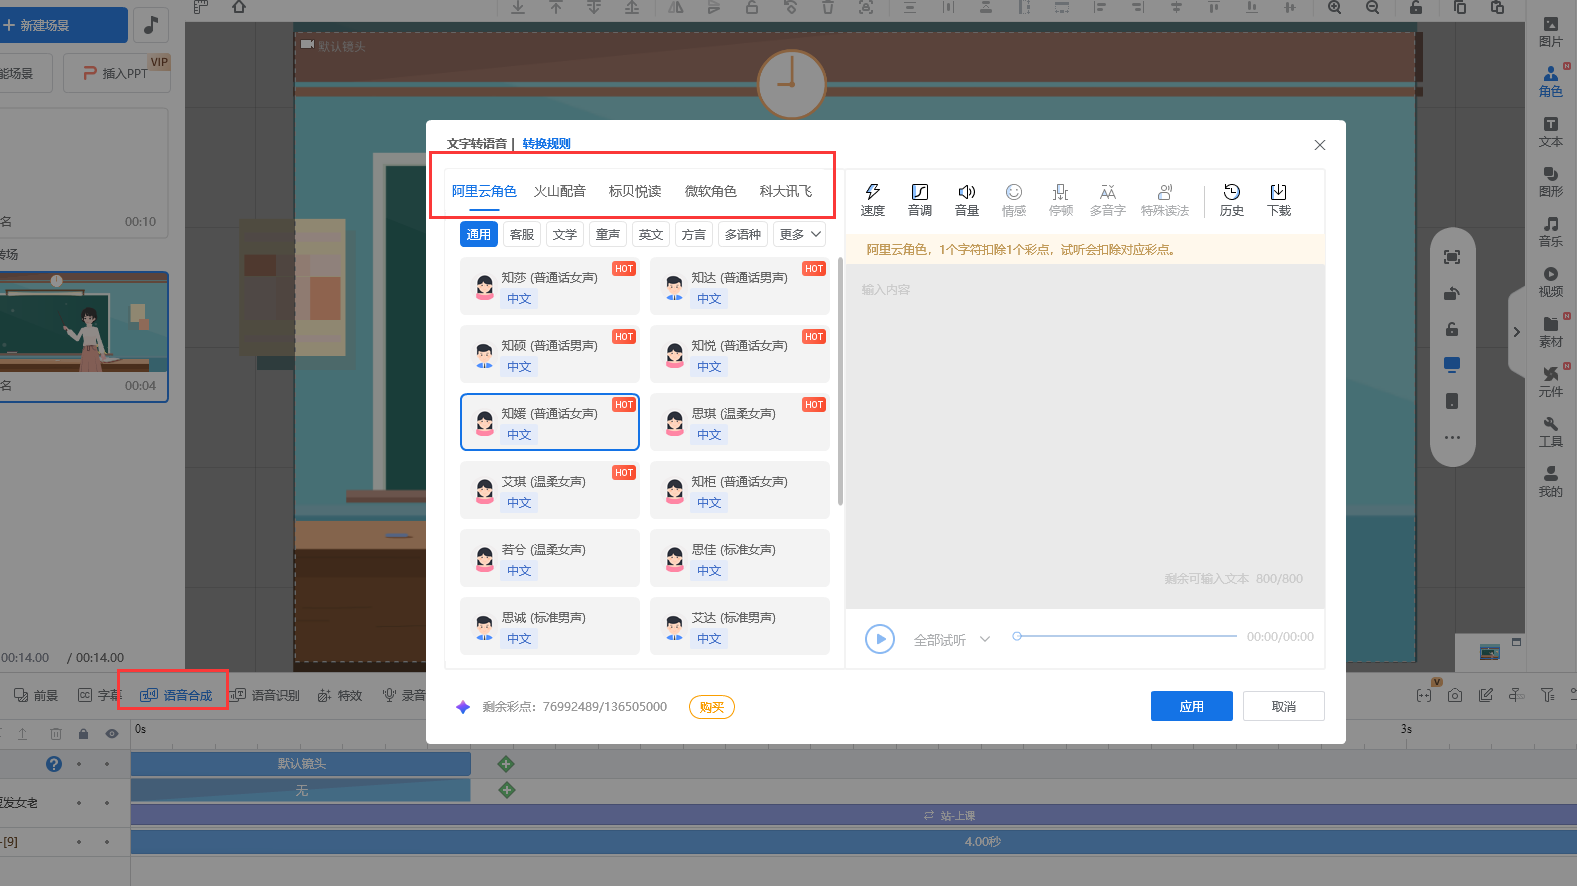Click the home icon in top toolbar
The width and height of the screenshot is (1577, 886).
[x=239, y=7]
